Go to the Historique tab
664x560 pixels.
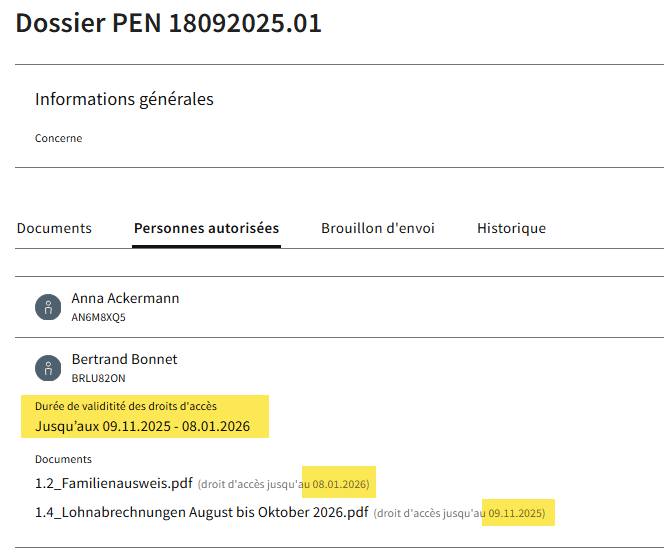pyautogui.click(x=511, y=228)
